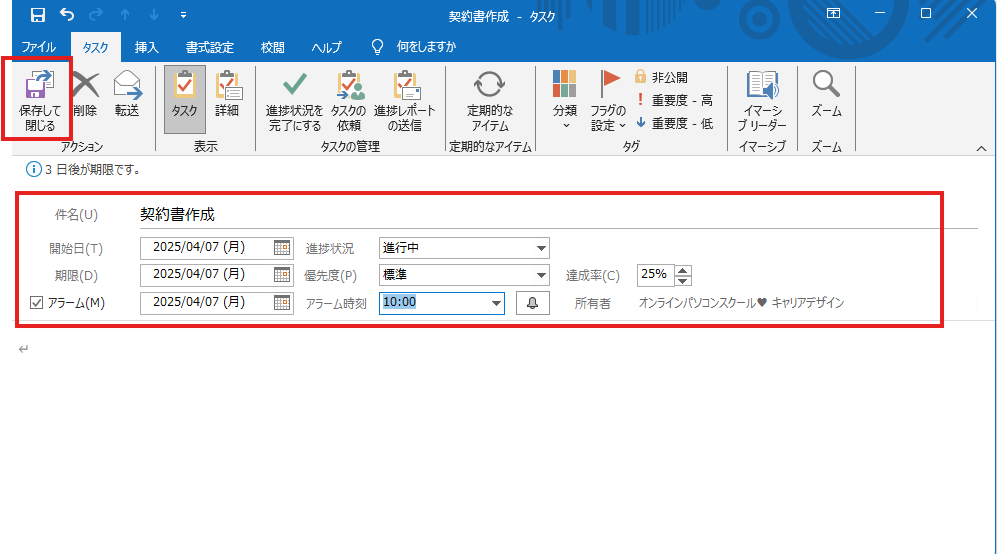Click タスクの依頼 (Assign Task)
The image size is (997, 554).
pos(348,100)
